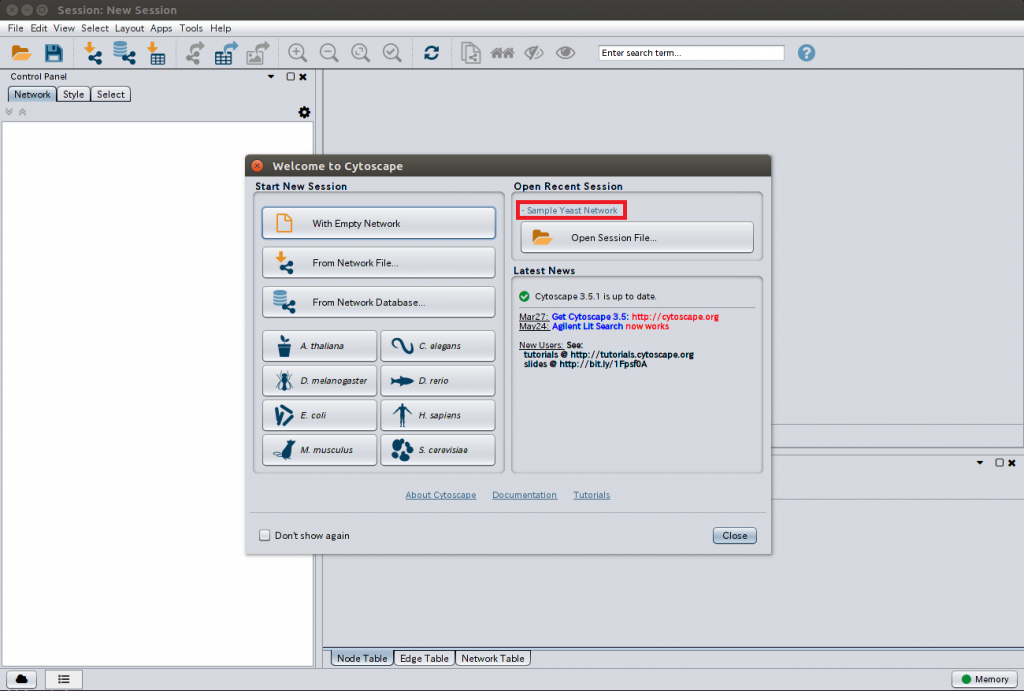The width and height of the screenshot is (1024, 691).
Task: Choose the H. sapiens organism button
Action: 438,415
